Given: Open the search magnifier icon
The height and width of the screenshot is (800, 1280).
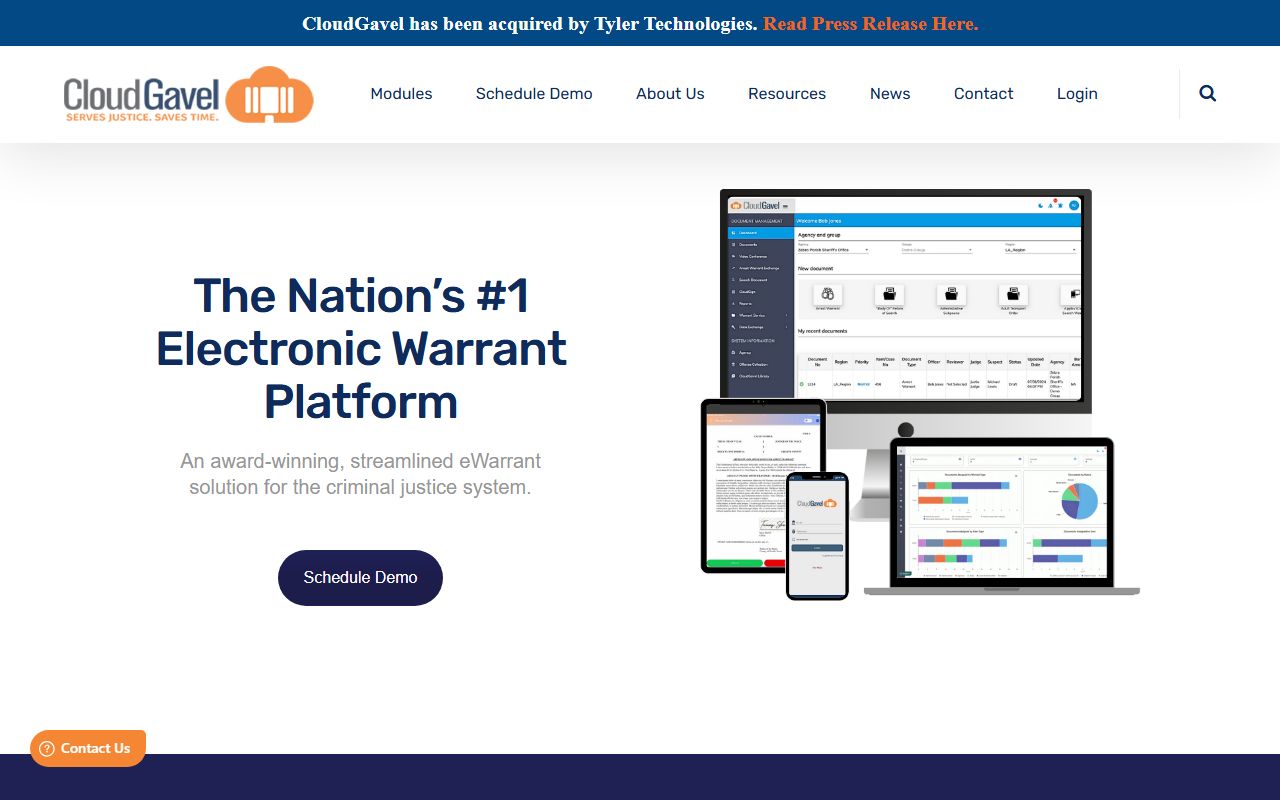Looking at the screenshot, I should [1207, 93].
